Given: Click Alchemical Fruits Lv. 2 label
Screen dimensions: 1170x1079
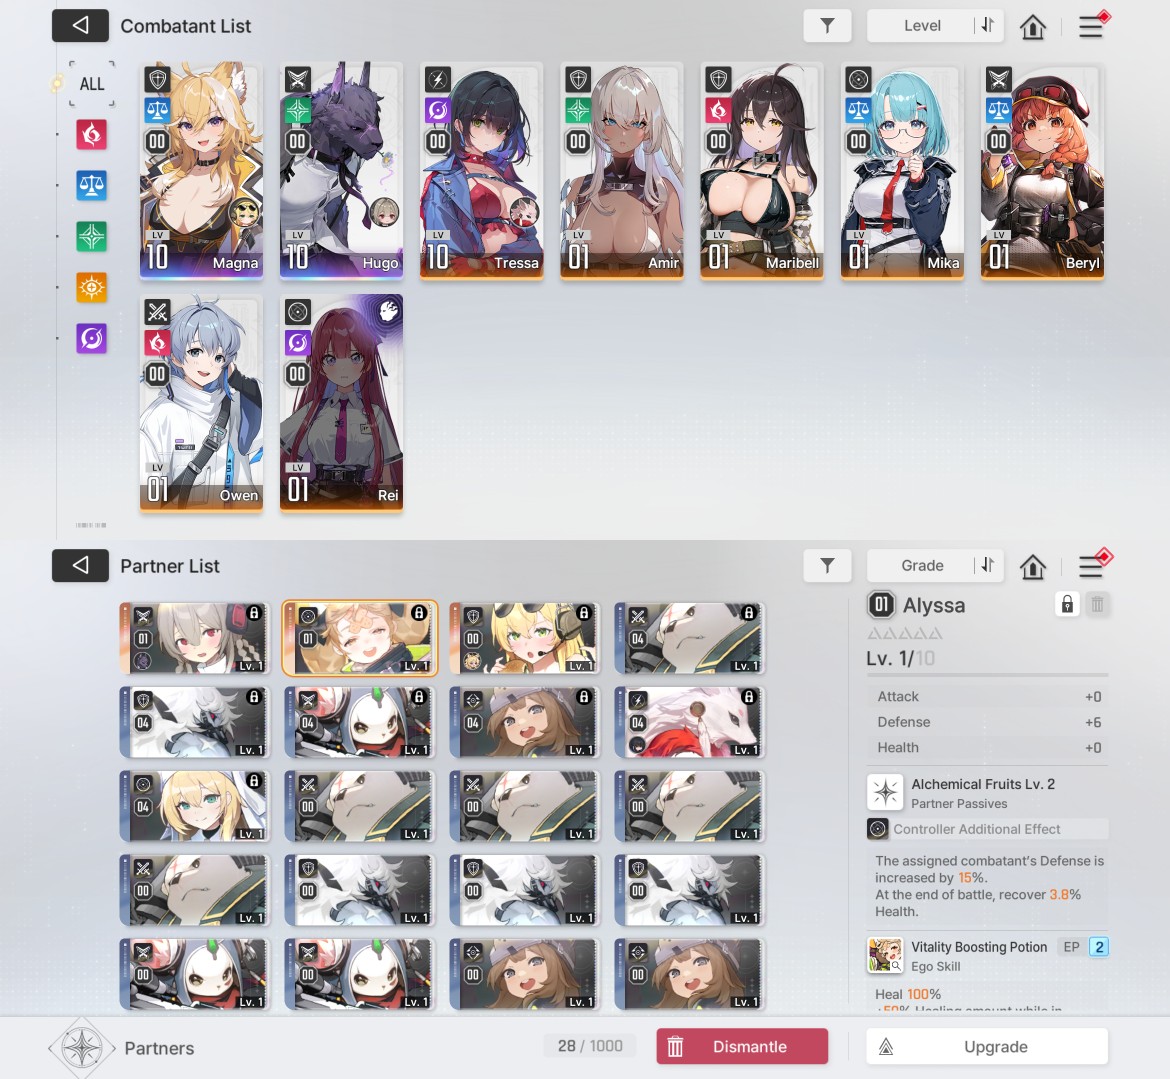Looking at the screenshot, I should (x=983, y=784).
